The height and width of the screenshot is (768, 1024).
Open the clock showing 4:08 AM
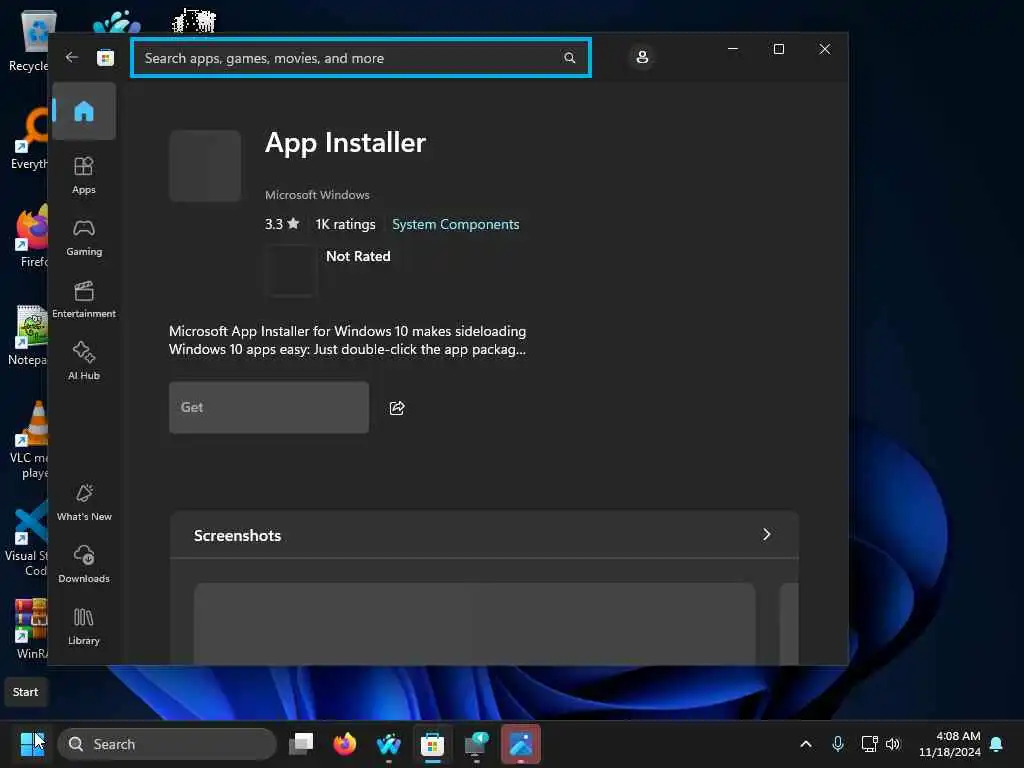pos(950,744)
